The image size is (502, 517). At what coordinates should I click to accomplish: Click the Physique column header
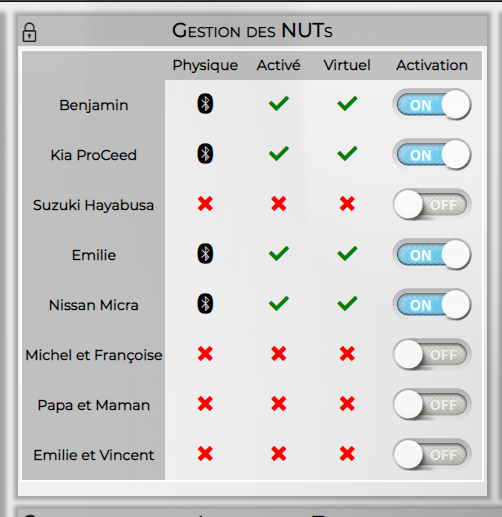[x=205, y=66]
